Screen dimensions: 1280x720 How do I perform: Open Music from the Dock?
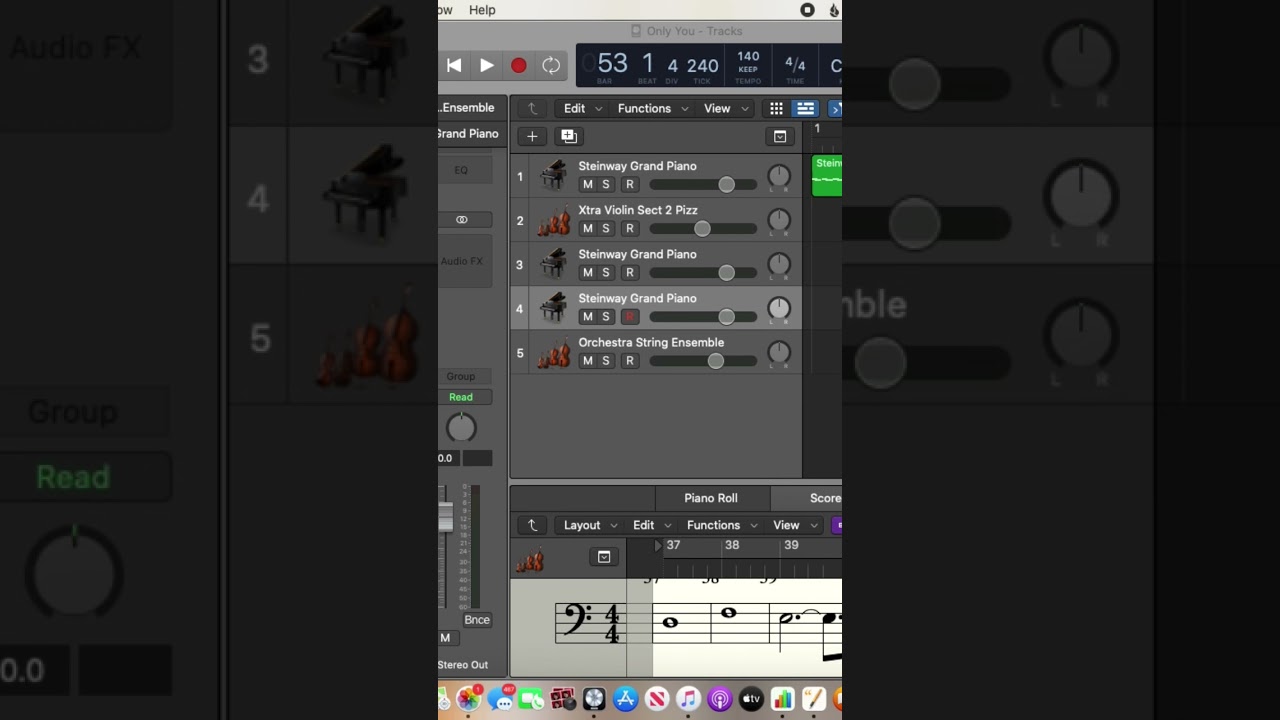pos(688,699)
